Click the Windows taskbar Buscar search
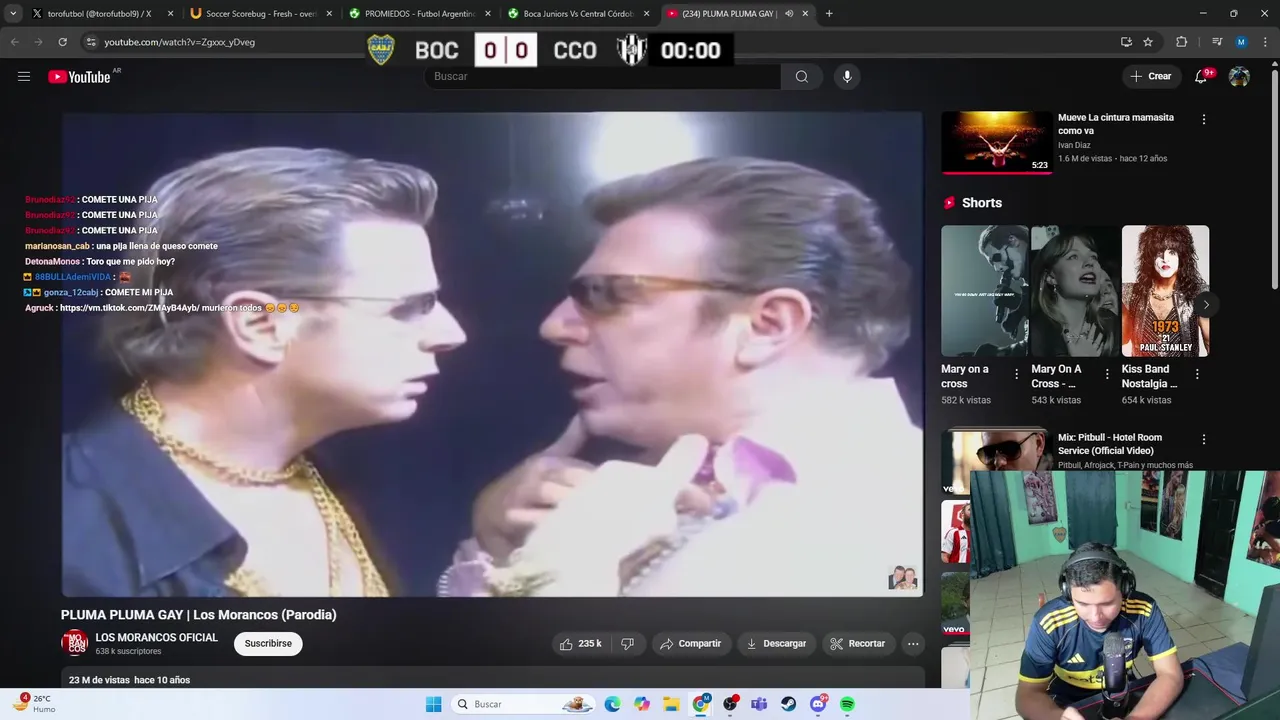Screen dimensions: 1280x720 coord(524,704)
